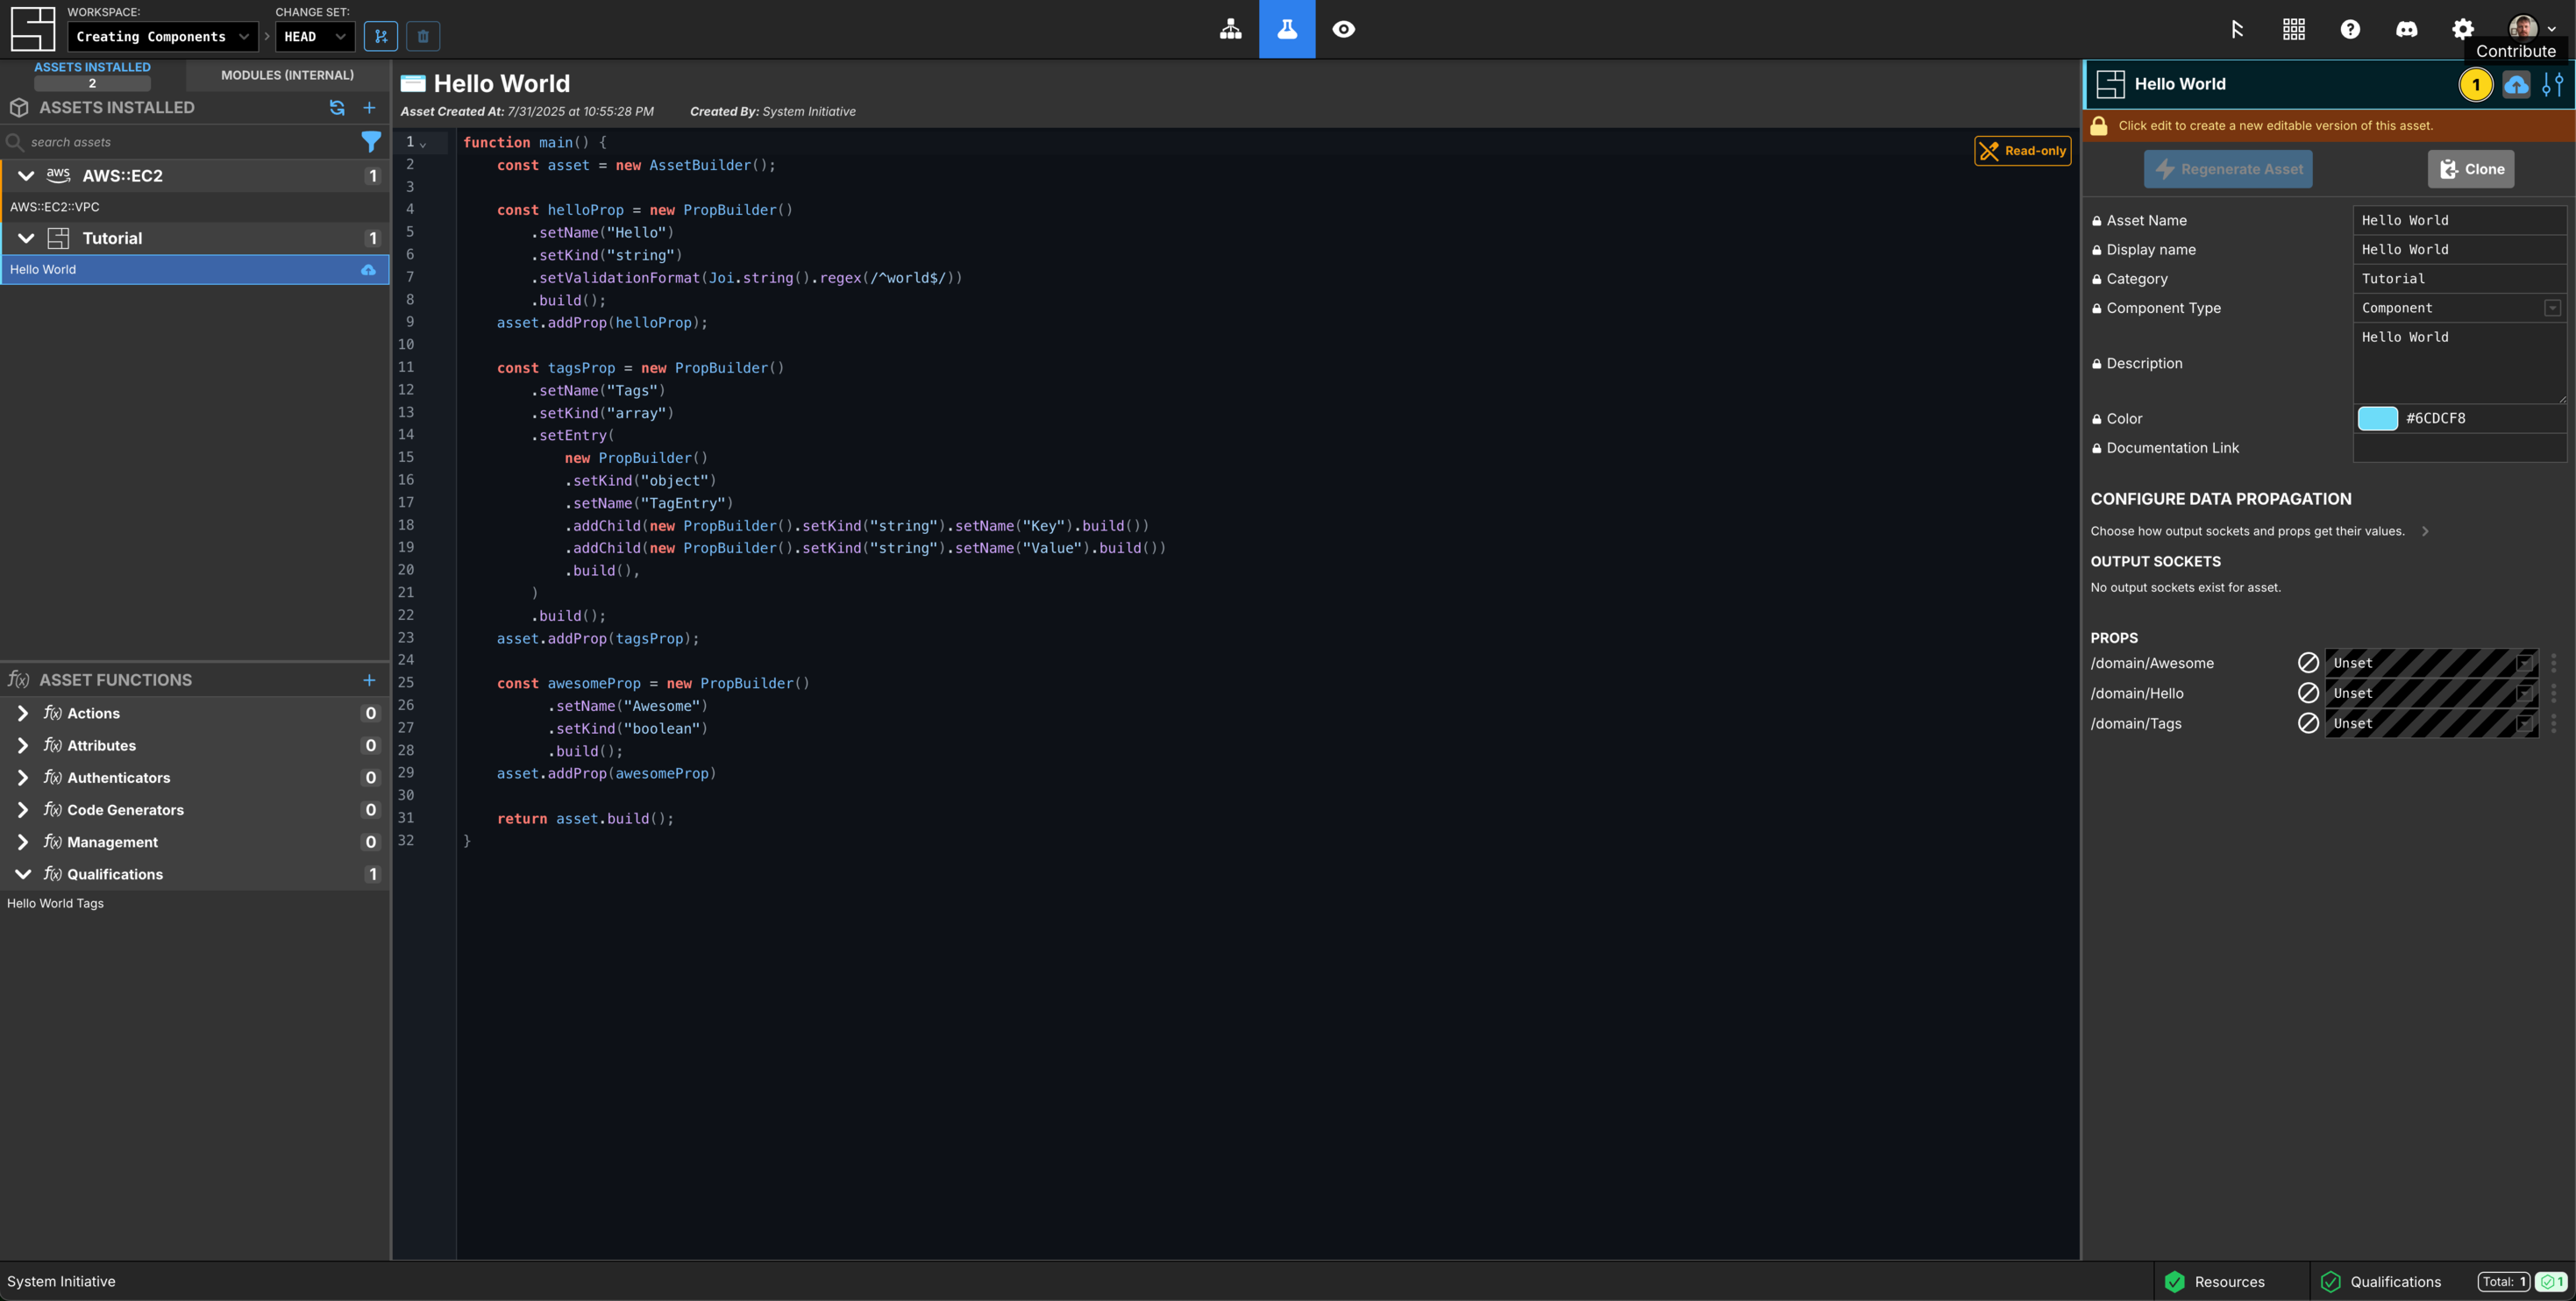Click the Description text area
This screenshot has width=2576, height=1301.
point(2460,363)
